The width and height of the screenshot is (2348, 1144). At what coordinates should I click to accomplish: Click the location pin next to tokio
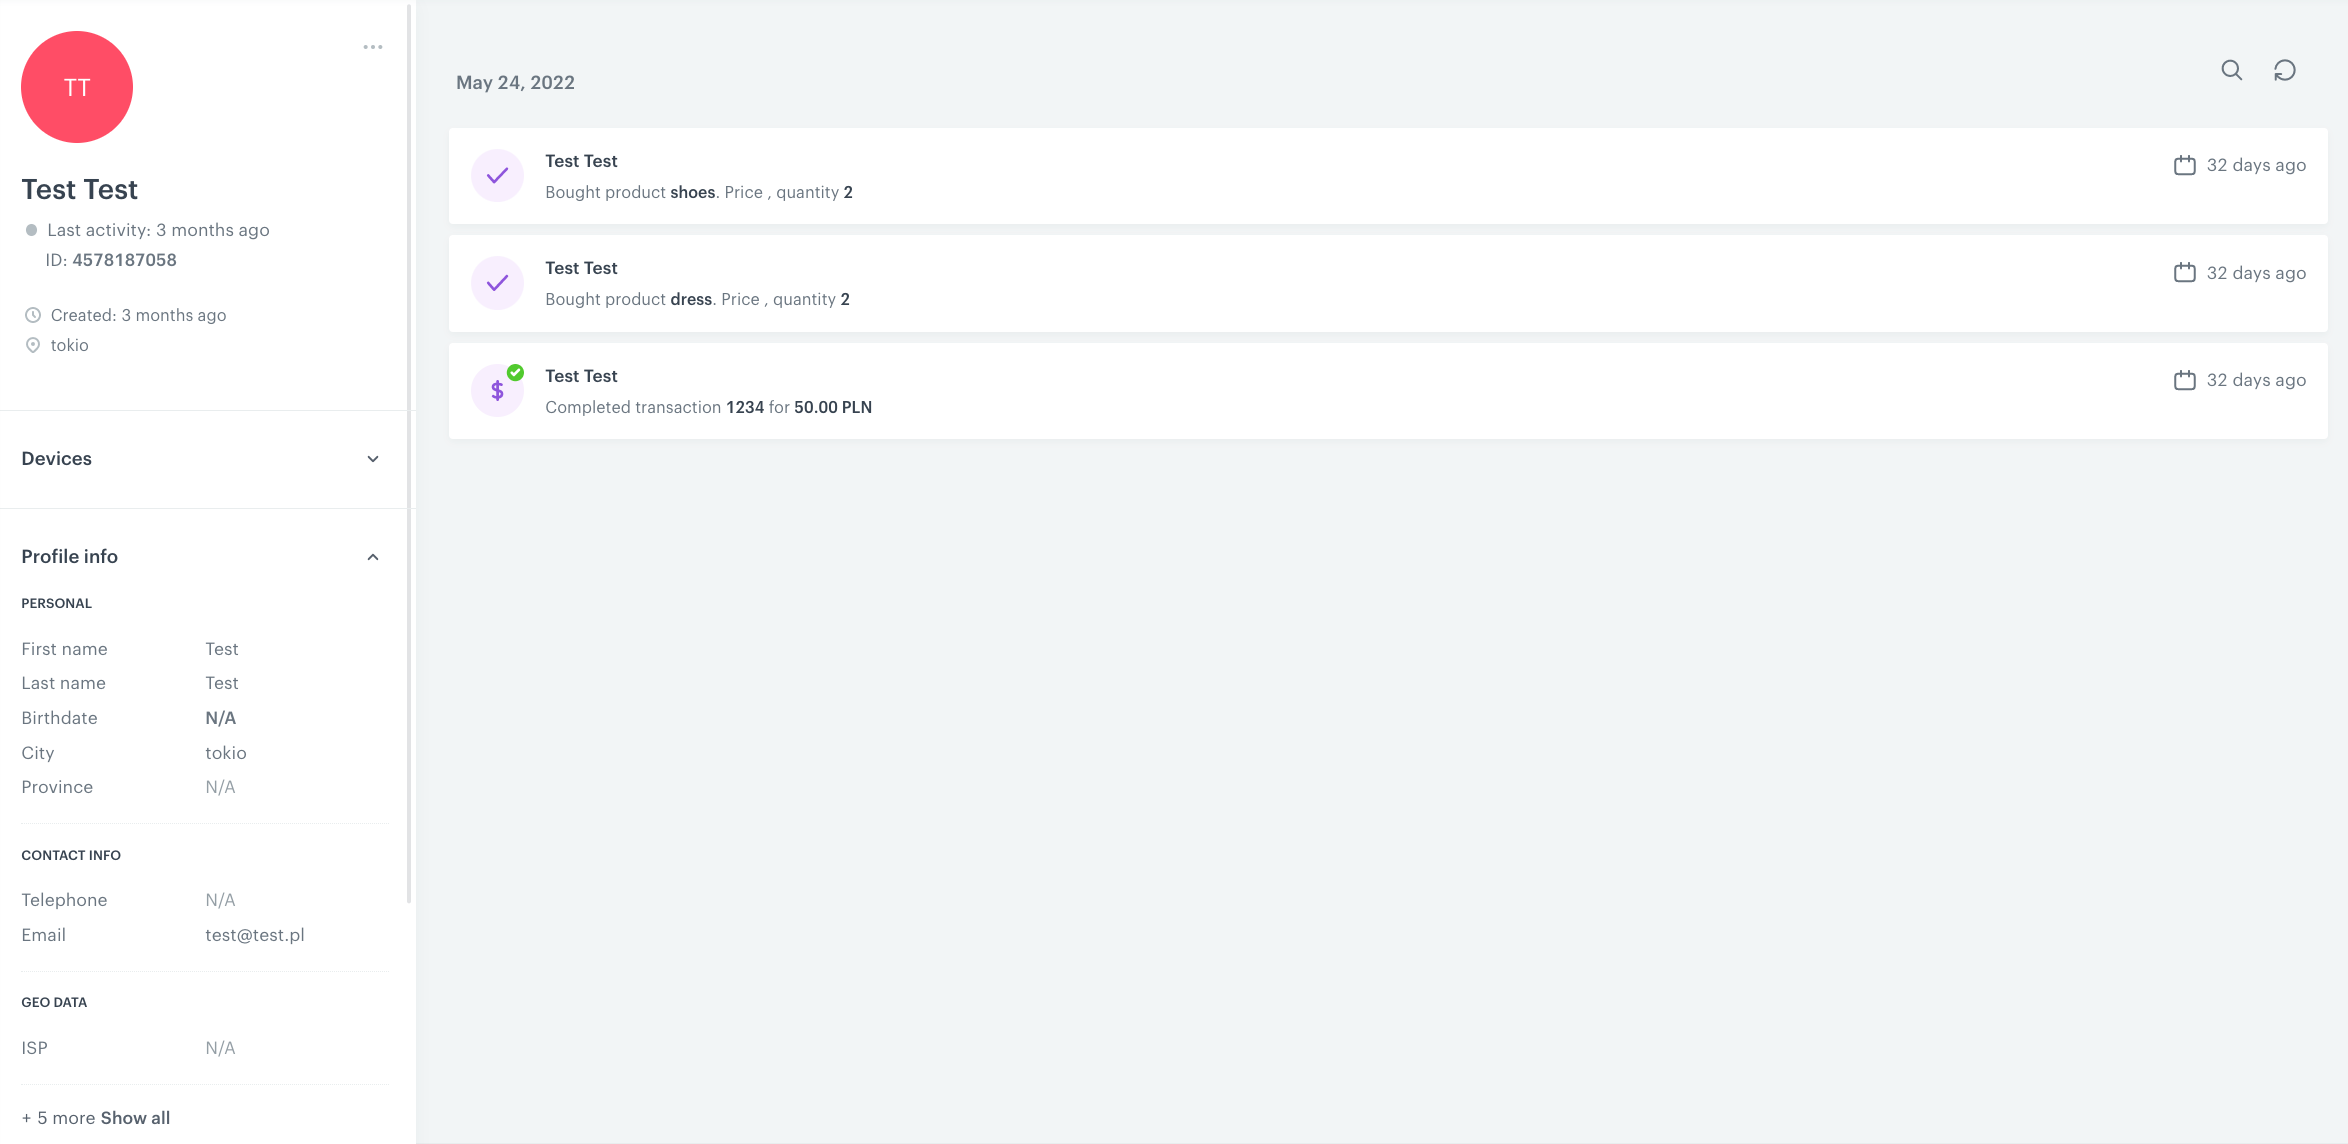click(33, 345)
